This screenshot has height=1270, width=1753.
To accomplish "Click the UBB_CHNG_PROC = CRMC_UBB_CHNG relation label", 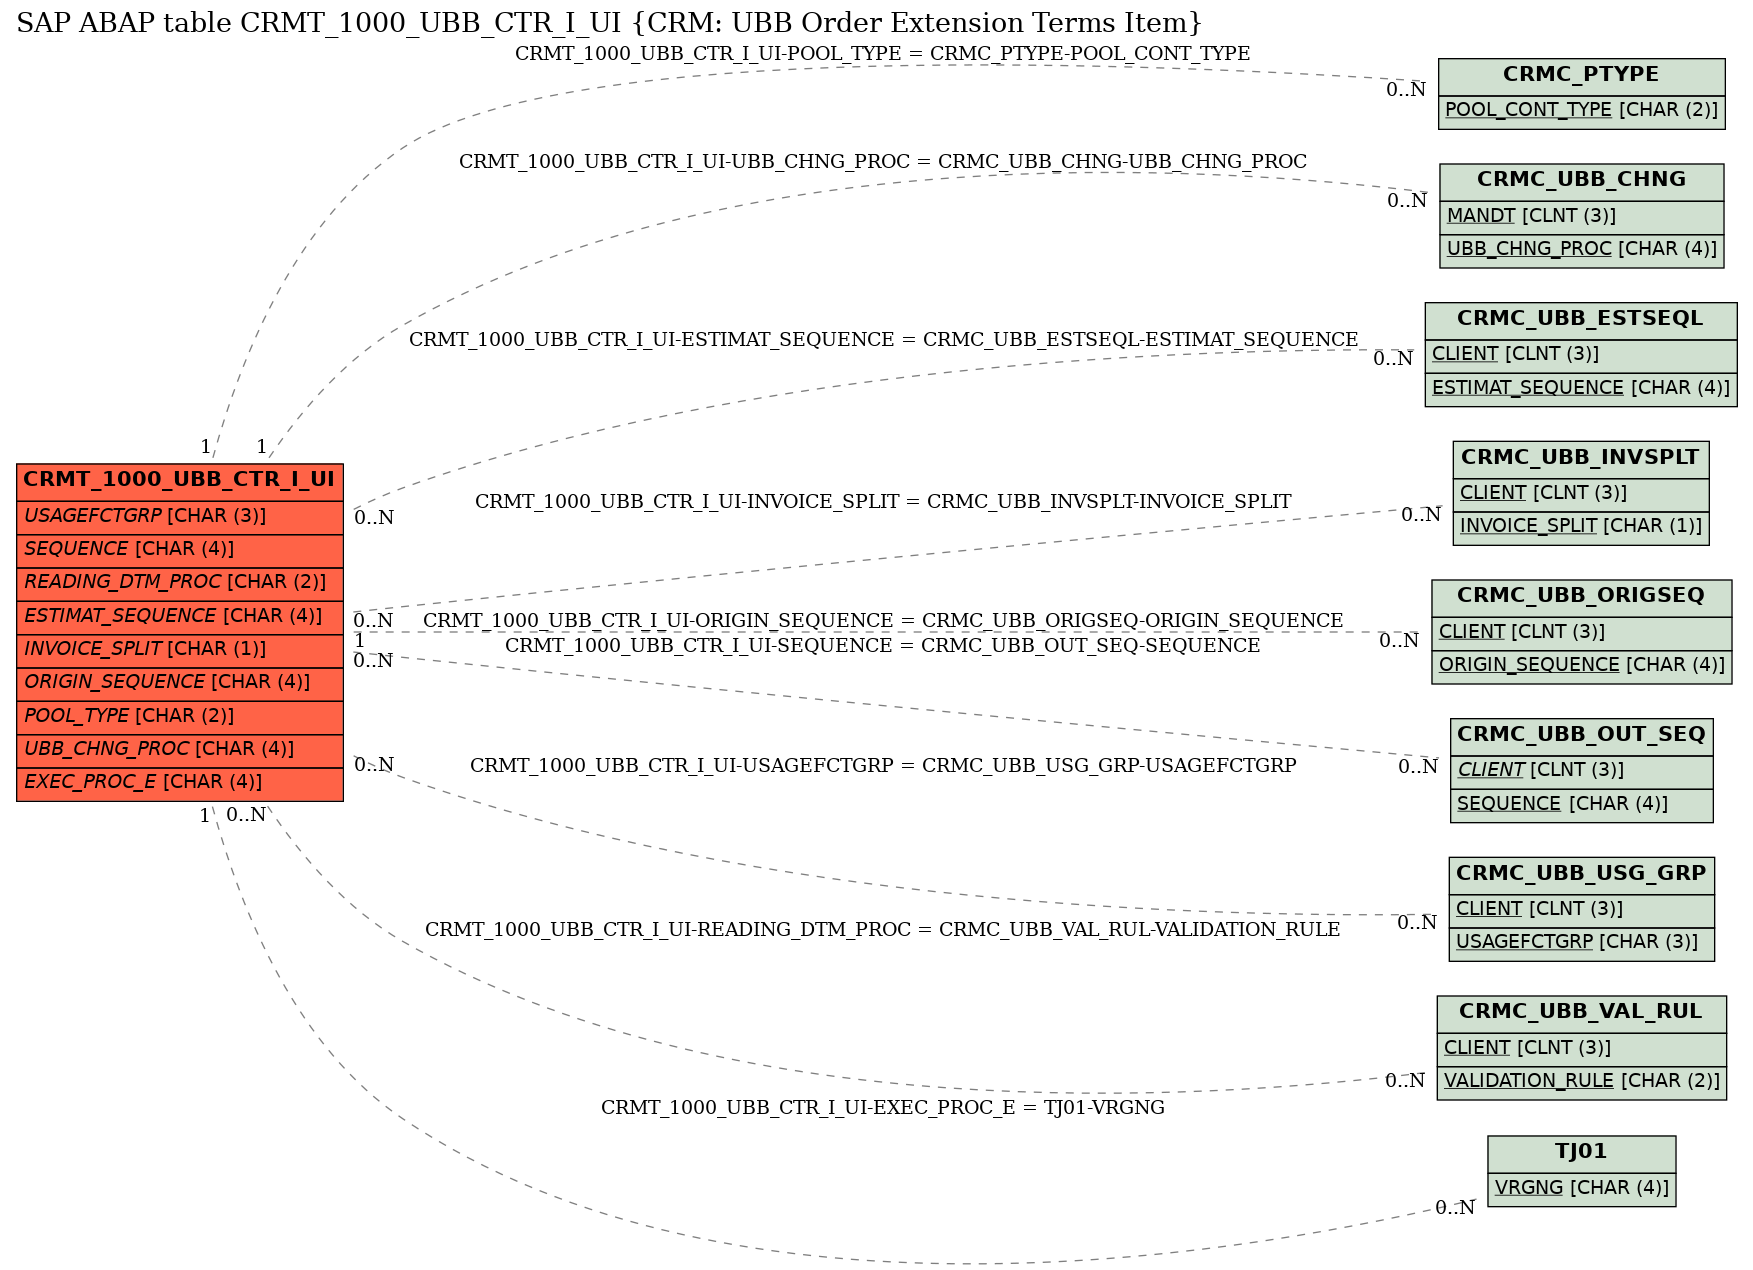I will tap(882, 162).
